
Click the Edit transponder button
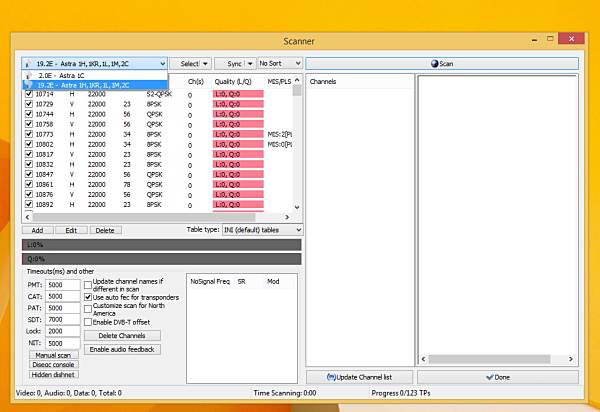point(71,230)
